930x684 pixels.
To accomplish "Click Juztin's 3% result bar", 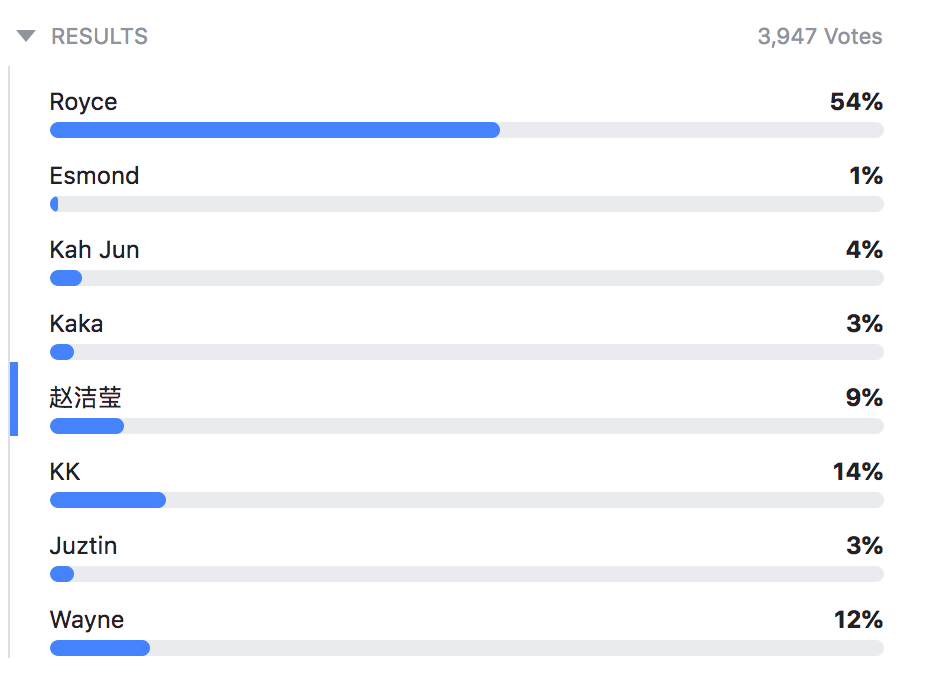I will tap(466, 574).
